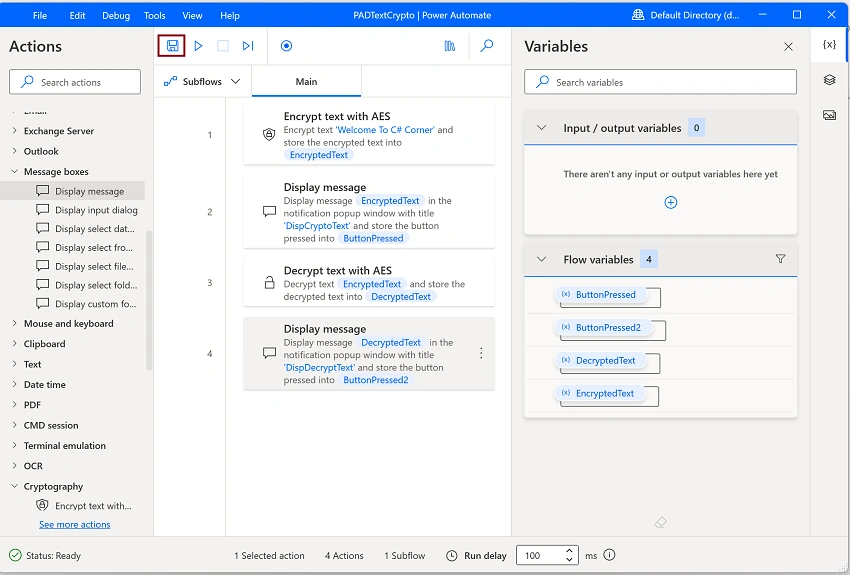Save the flow with the floppy disk icon
Viewport: 850px width, 575px height.
(x=172, y=46)
